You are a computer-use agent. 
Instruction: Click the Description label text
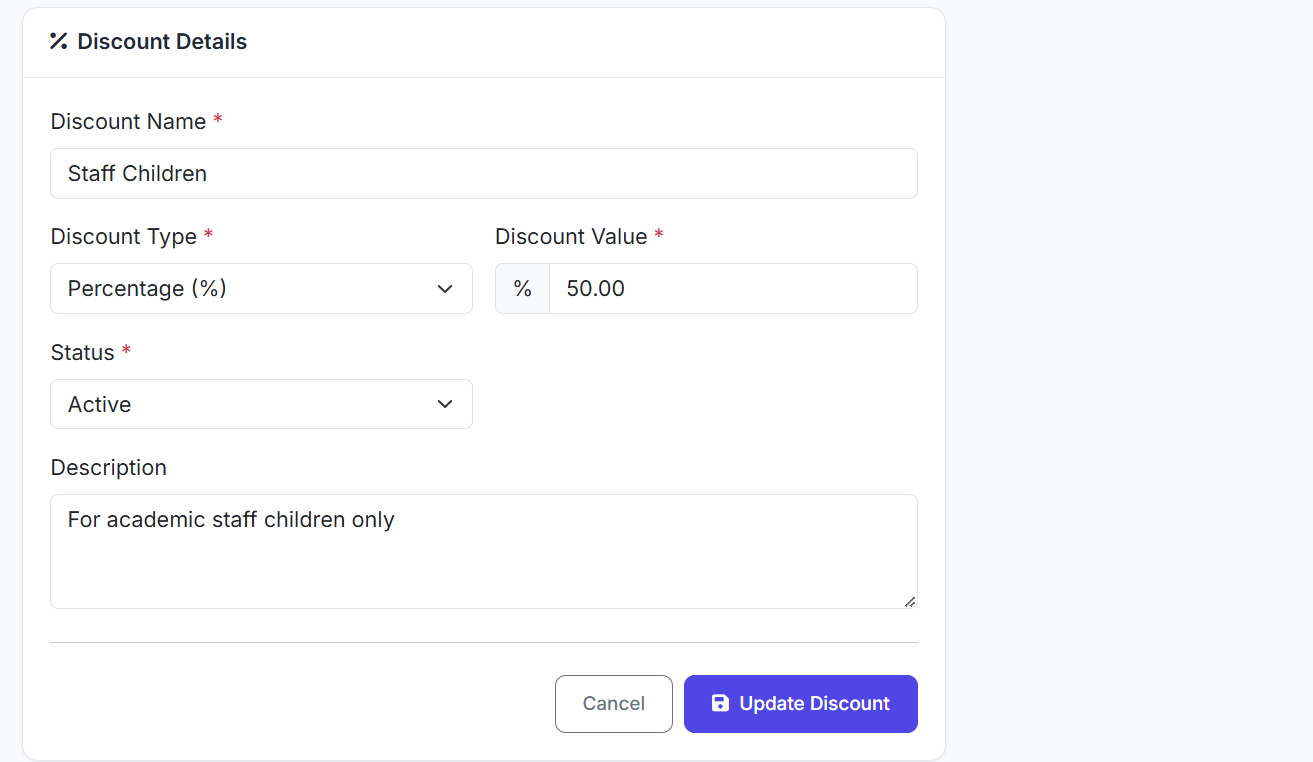click(108, 468)
